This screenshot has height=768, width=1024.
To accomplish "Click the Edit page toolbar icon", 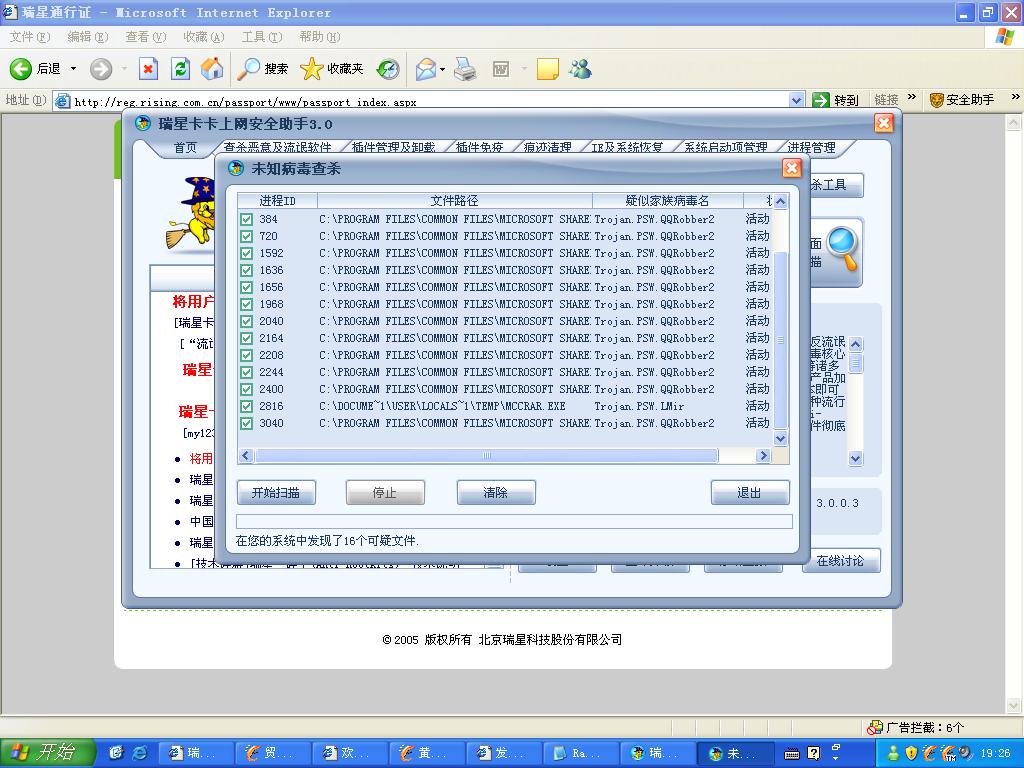I will [x=501, y=69].
